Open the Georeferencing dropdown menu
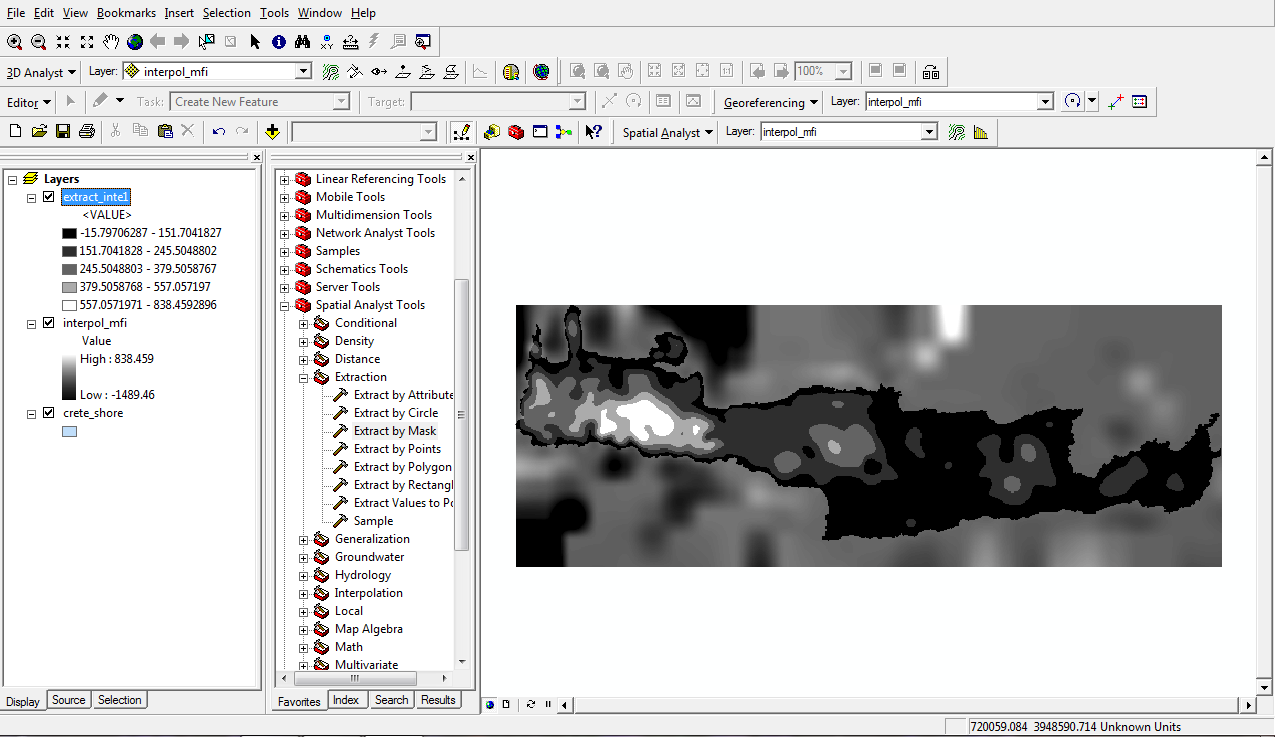The image size is (1275, 737). pyautogui.click(x=771, y=102)
